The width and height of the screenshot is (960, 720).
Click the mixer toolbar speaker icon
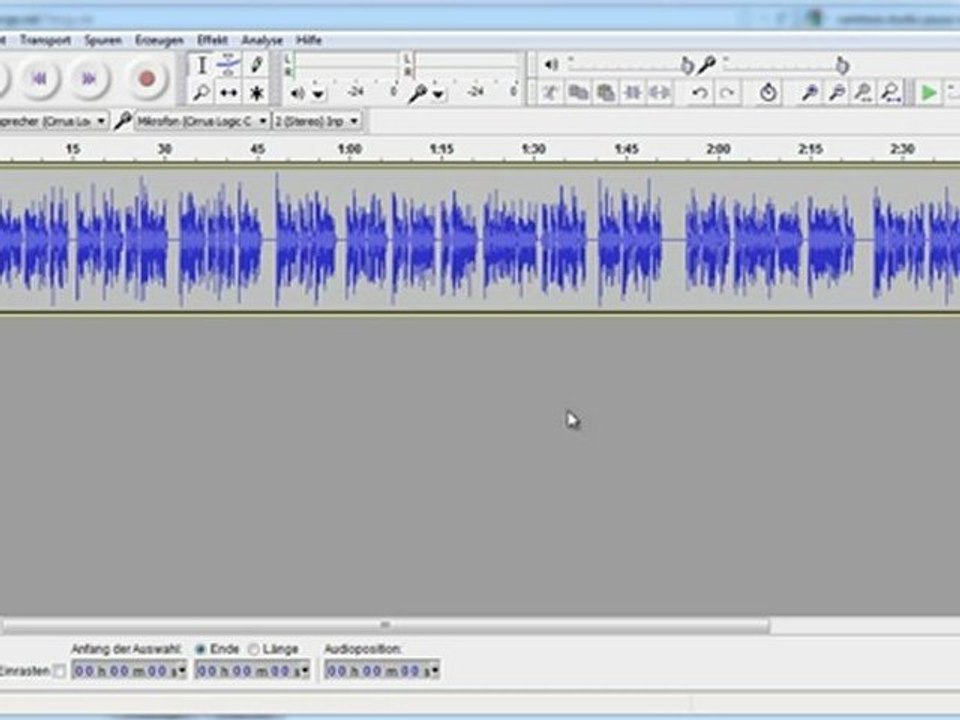pos(551,64)
